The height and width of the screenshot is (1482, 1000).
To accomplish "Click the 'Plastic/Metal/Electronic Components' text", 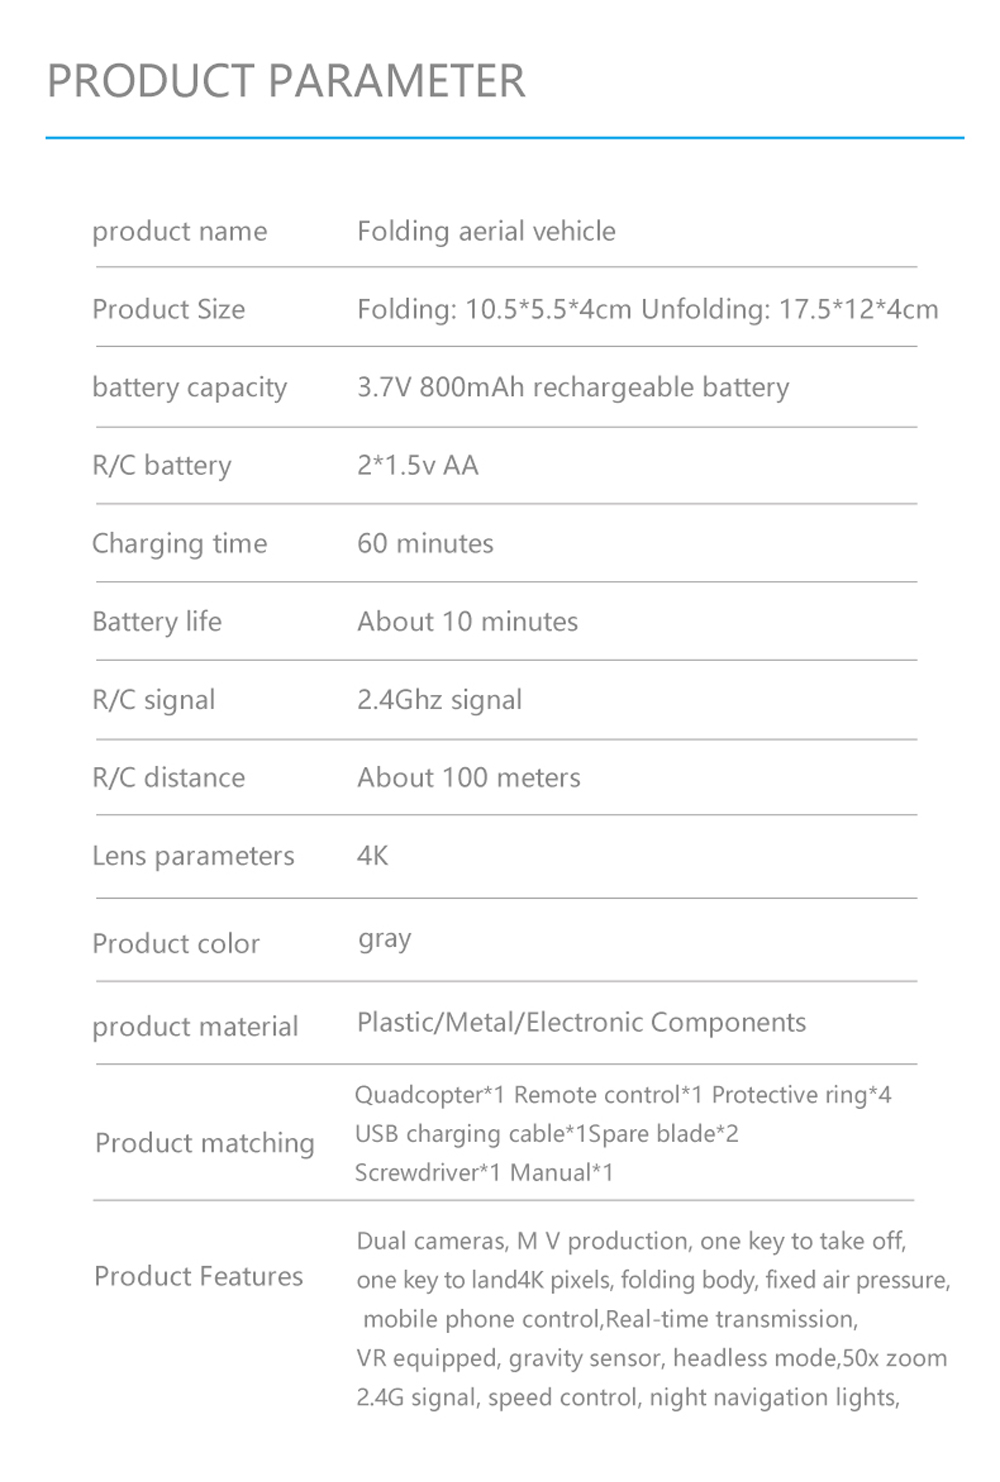I will pos(581,1023).
